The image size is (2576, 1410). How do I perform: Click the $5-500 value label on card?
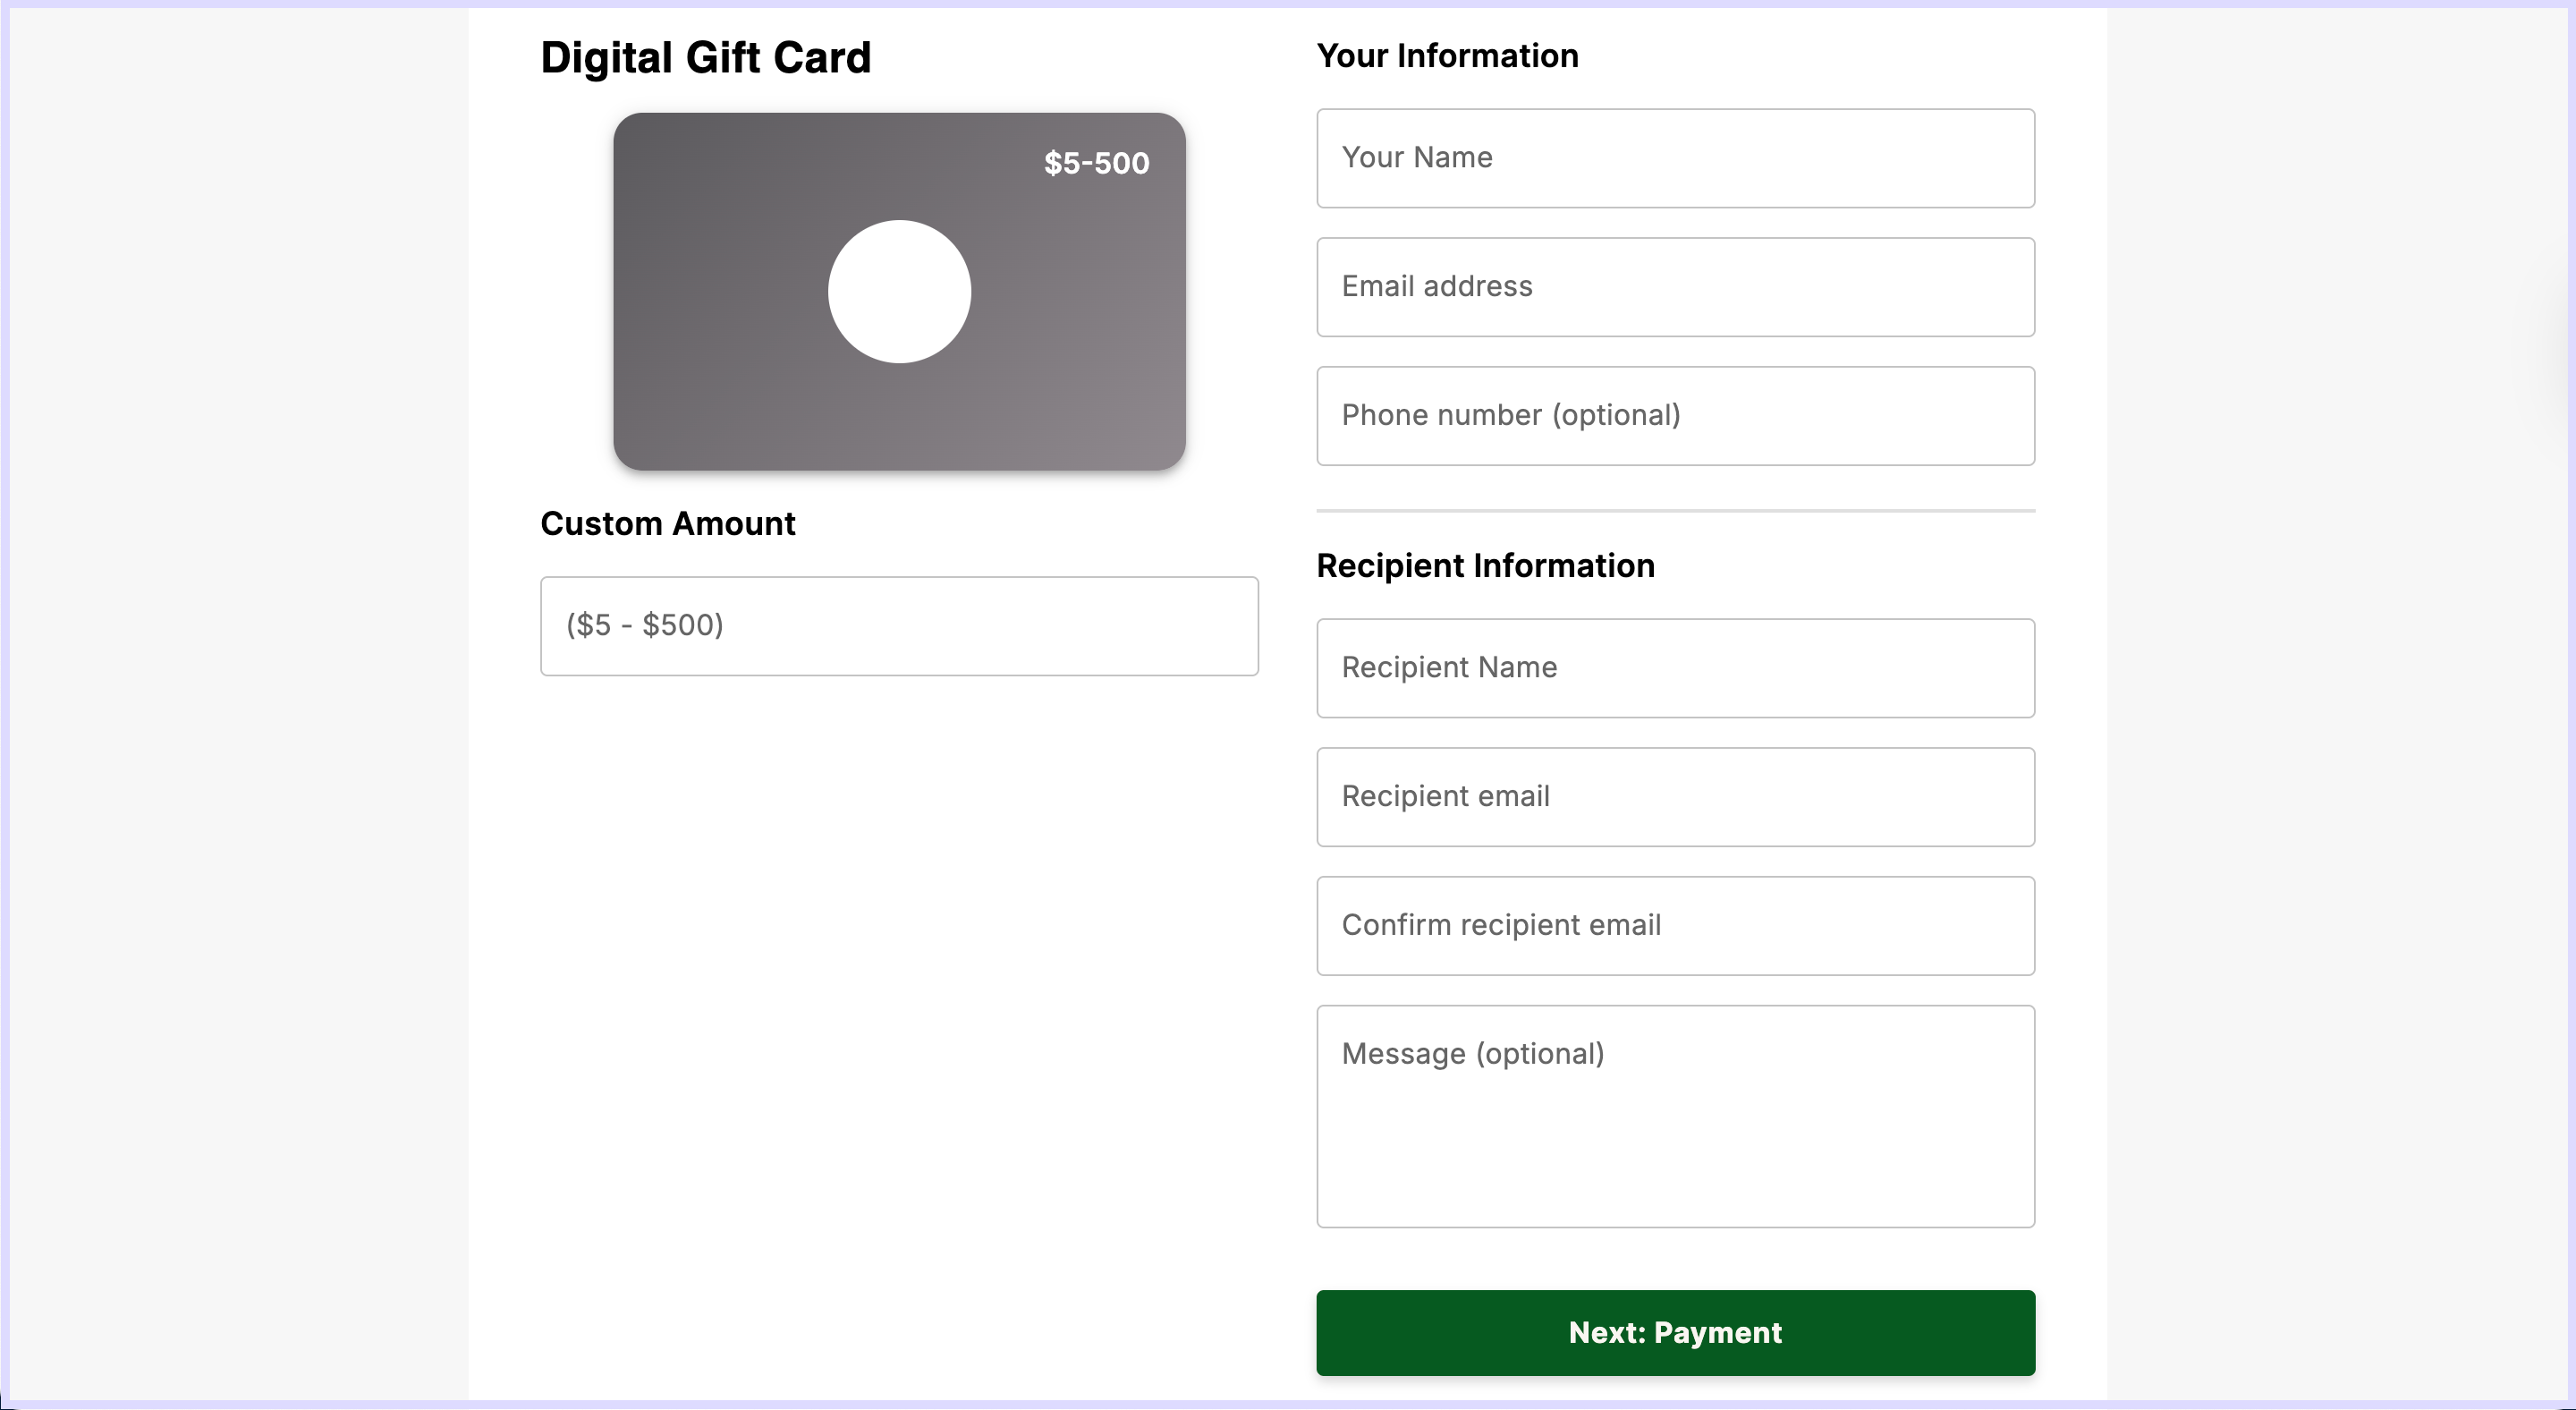click(x=1096, y=163)
